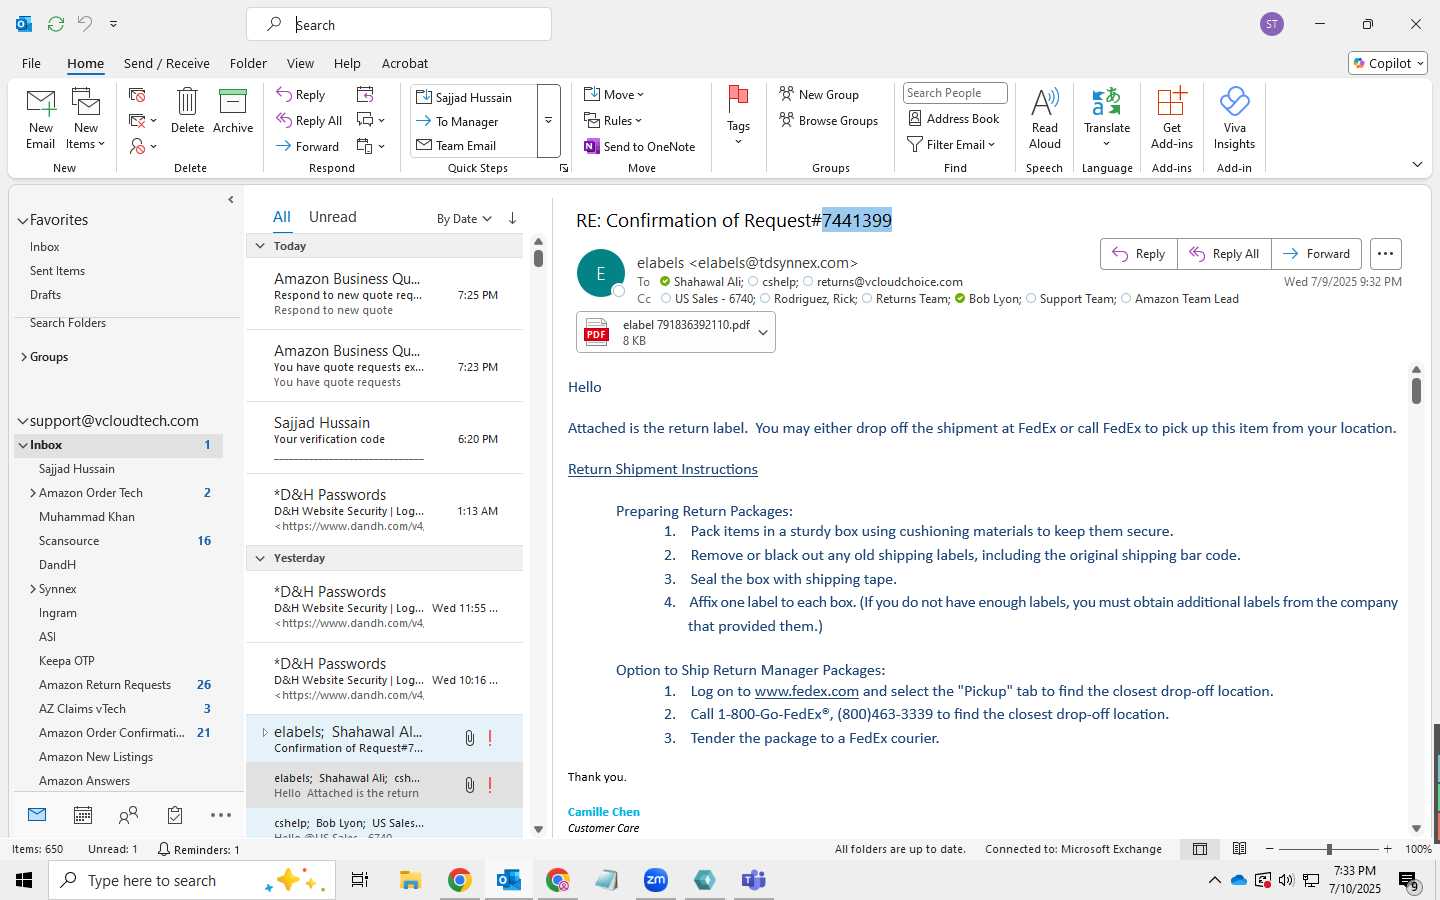Click Browse Groups
Screen dimensions: 1440x900
coord(828,121)
